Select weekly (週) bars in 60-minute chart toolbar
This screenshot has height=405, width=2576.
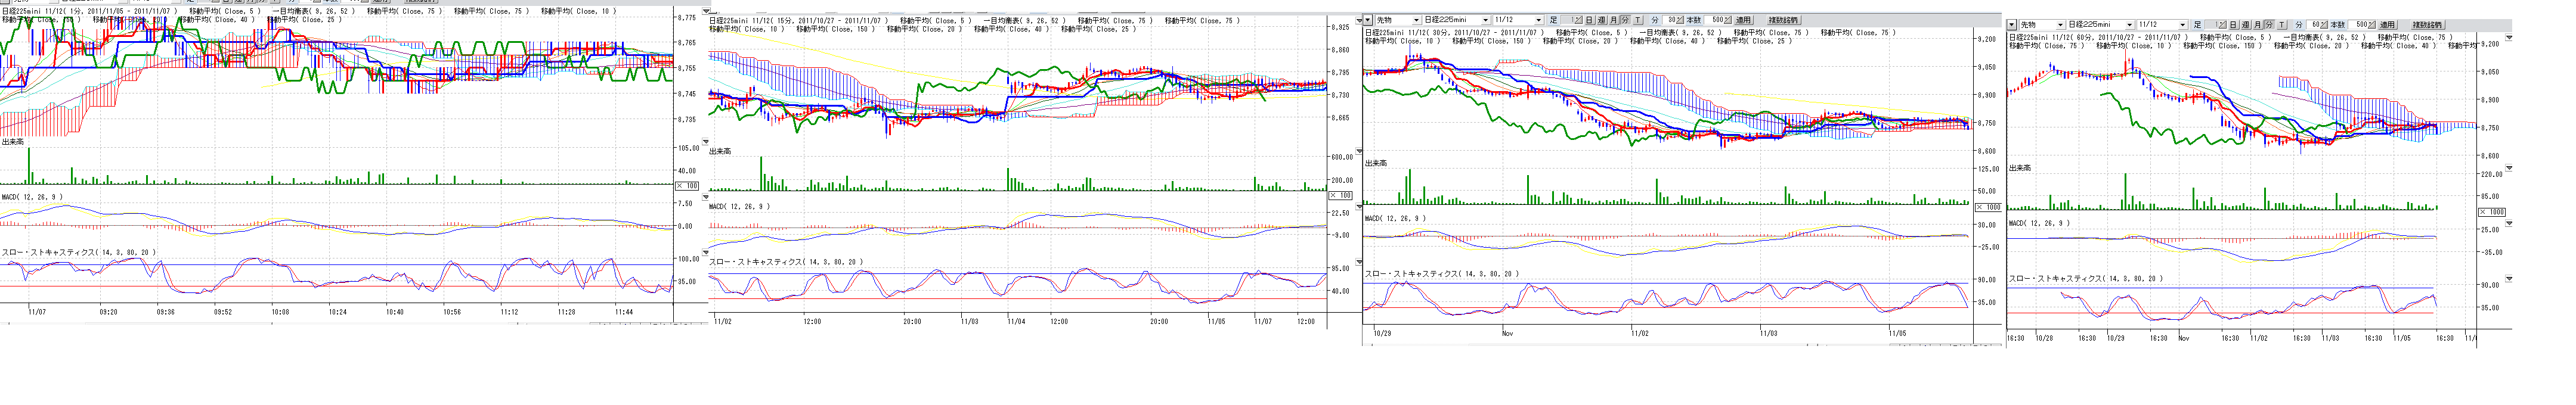tap(2246, 25)
